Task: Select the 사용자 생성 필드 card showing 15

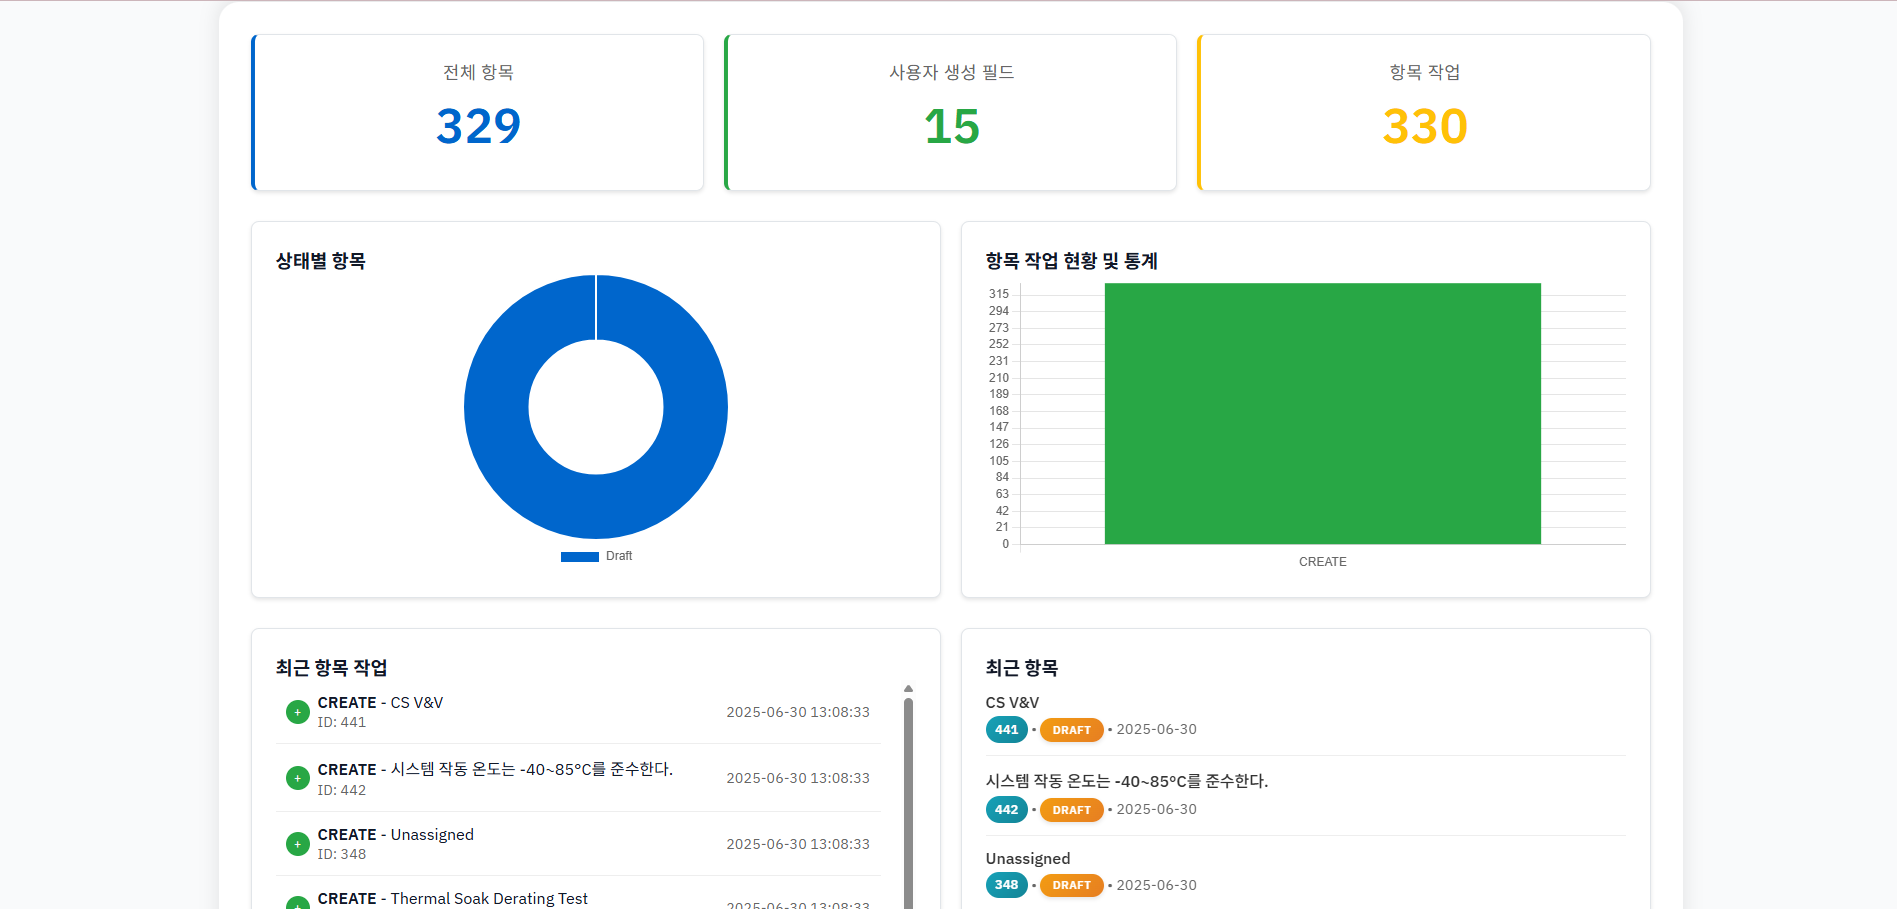Action: point(950,111)
